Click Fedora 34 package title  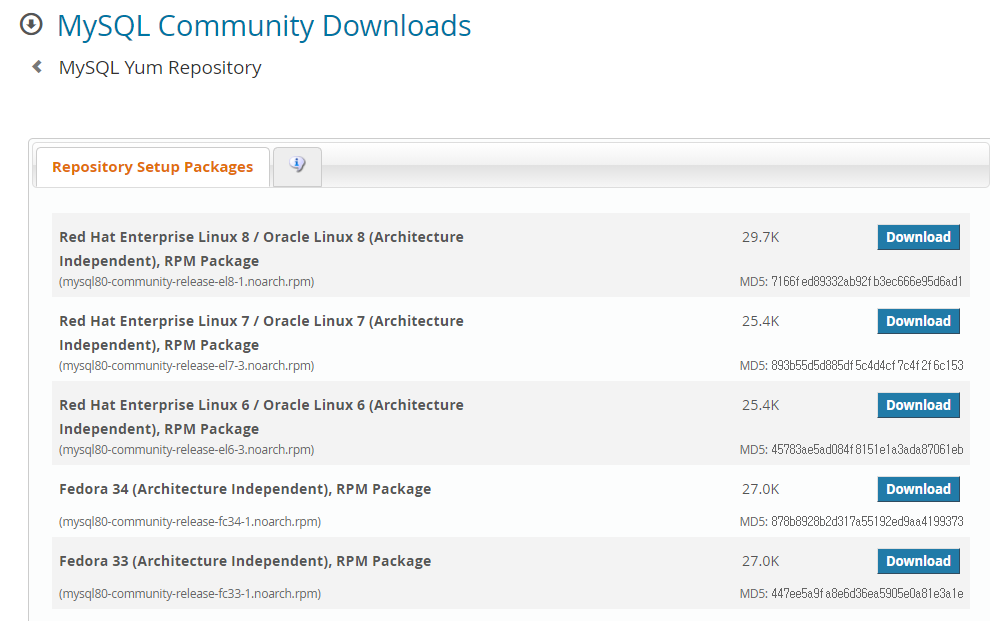[x=245, y=489]
